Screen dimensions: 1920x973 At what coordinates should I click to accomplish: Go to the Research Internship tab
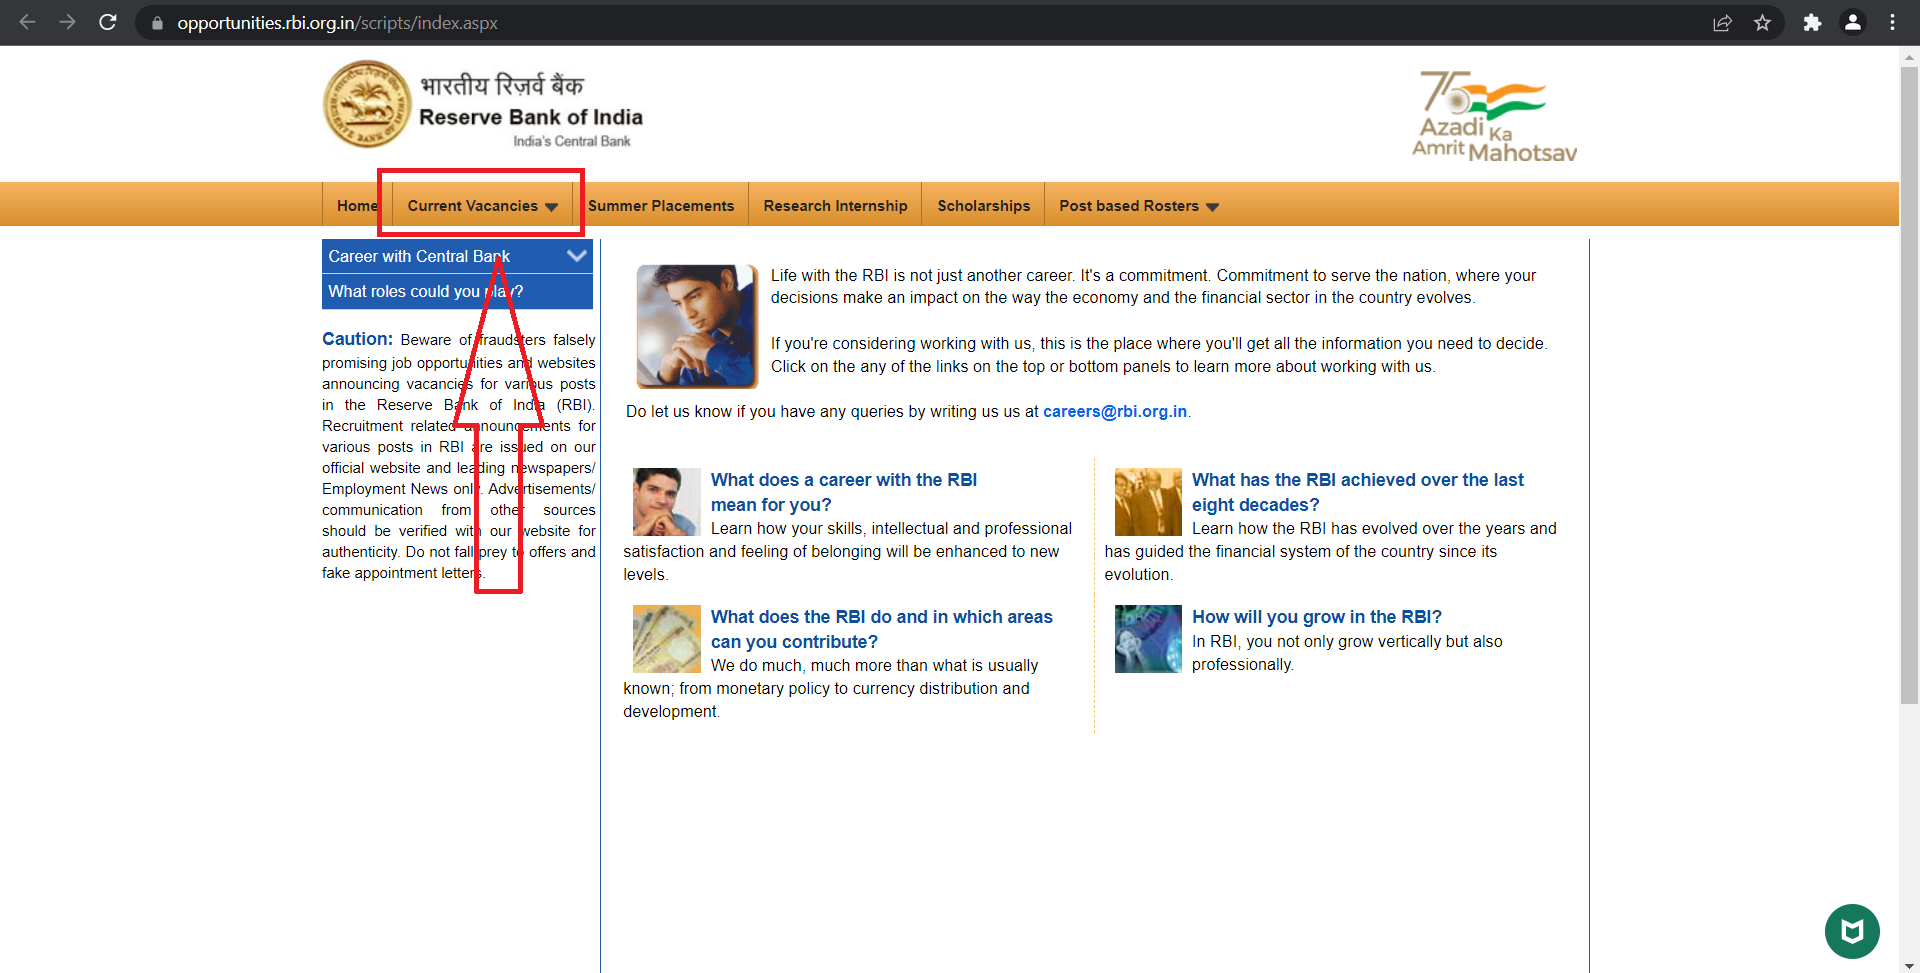coord(835,206)
